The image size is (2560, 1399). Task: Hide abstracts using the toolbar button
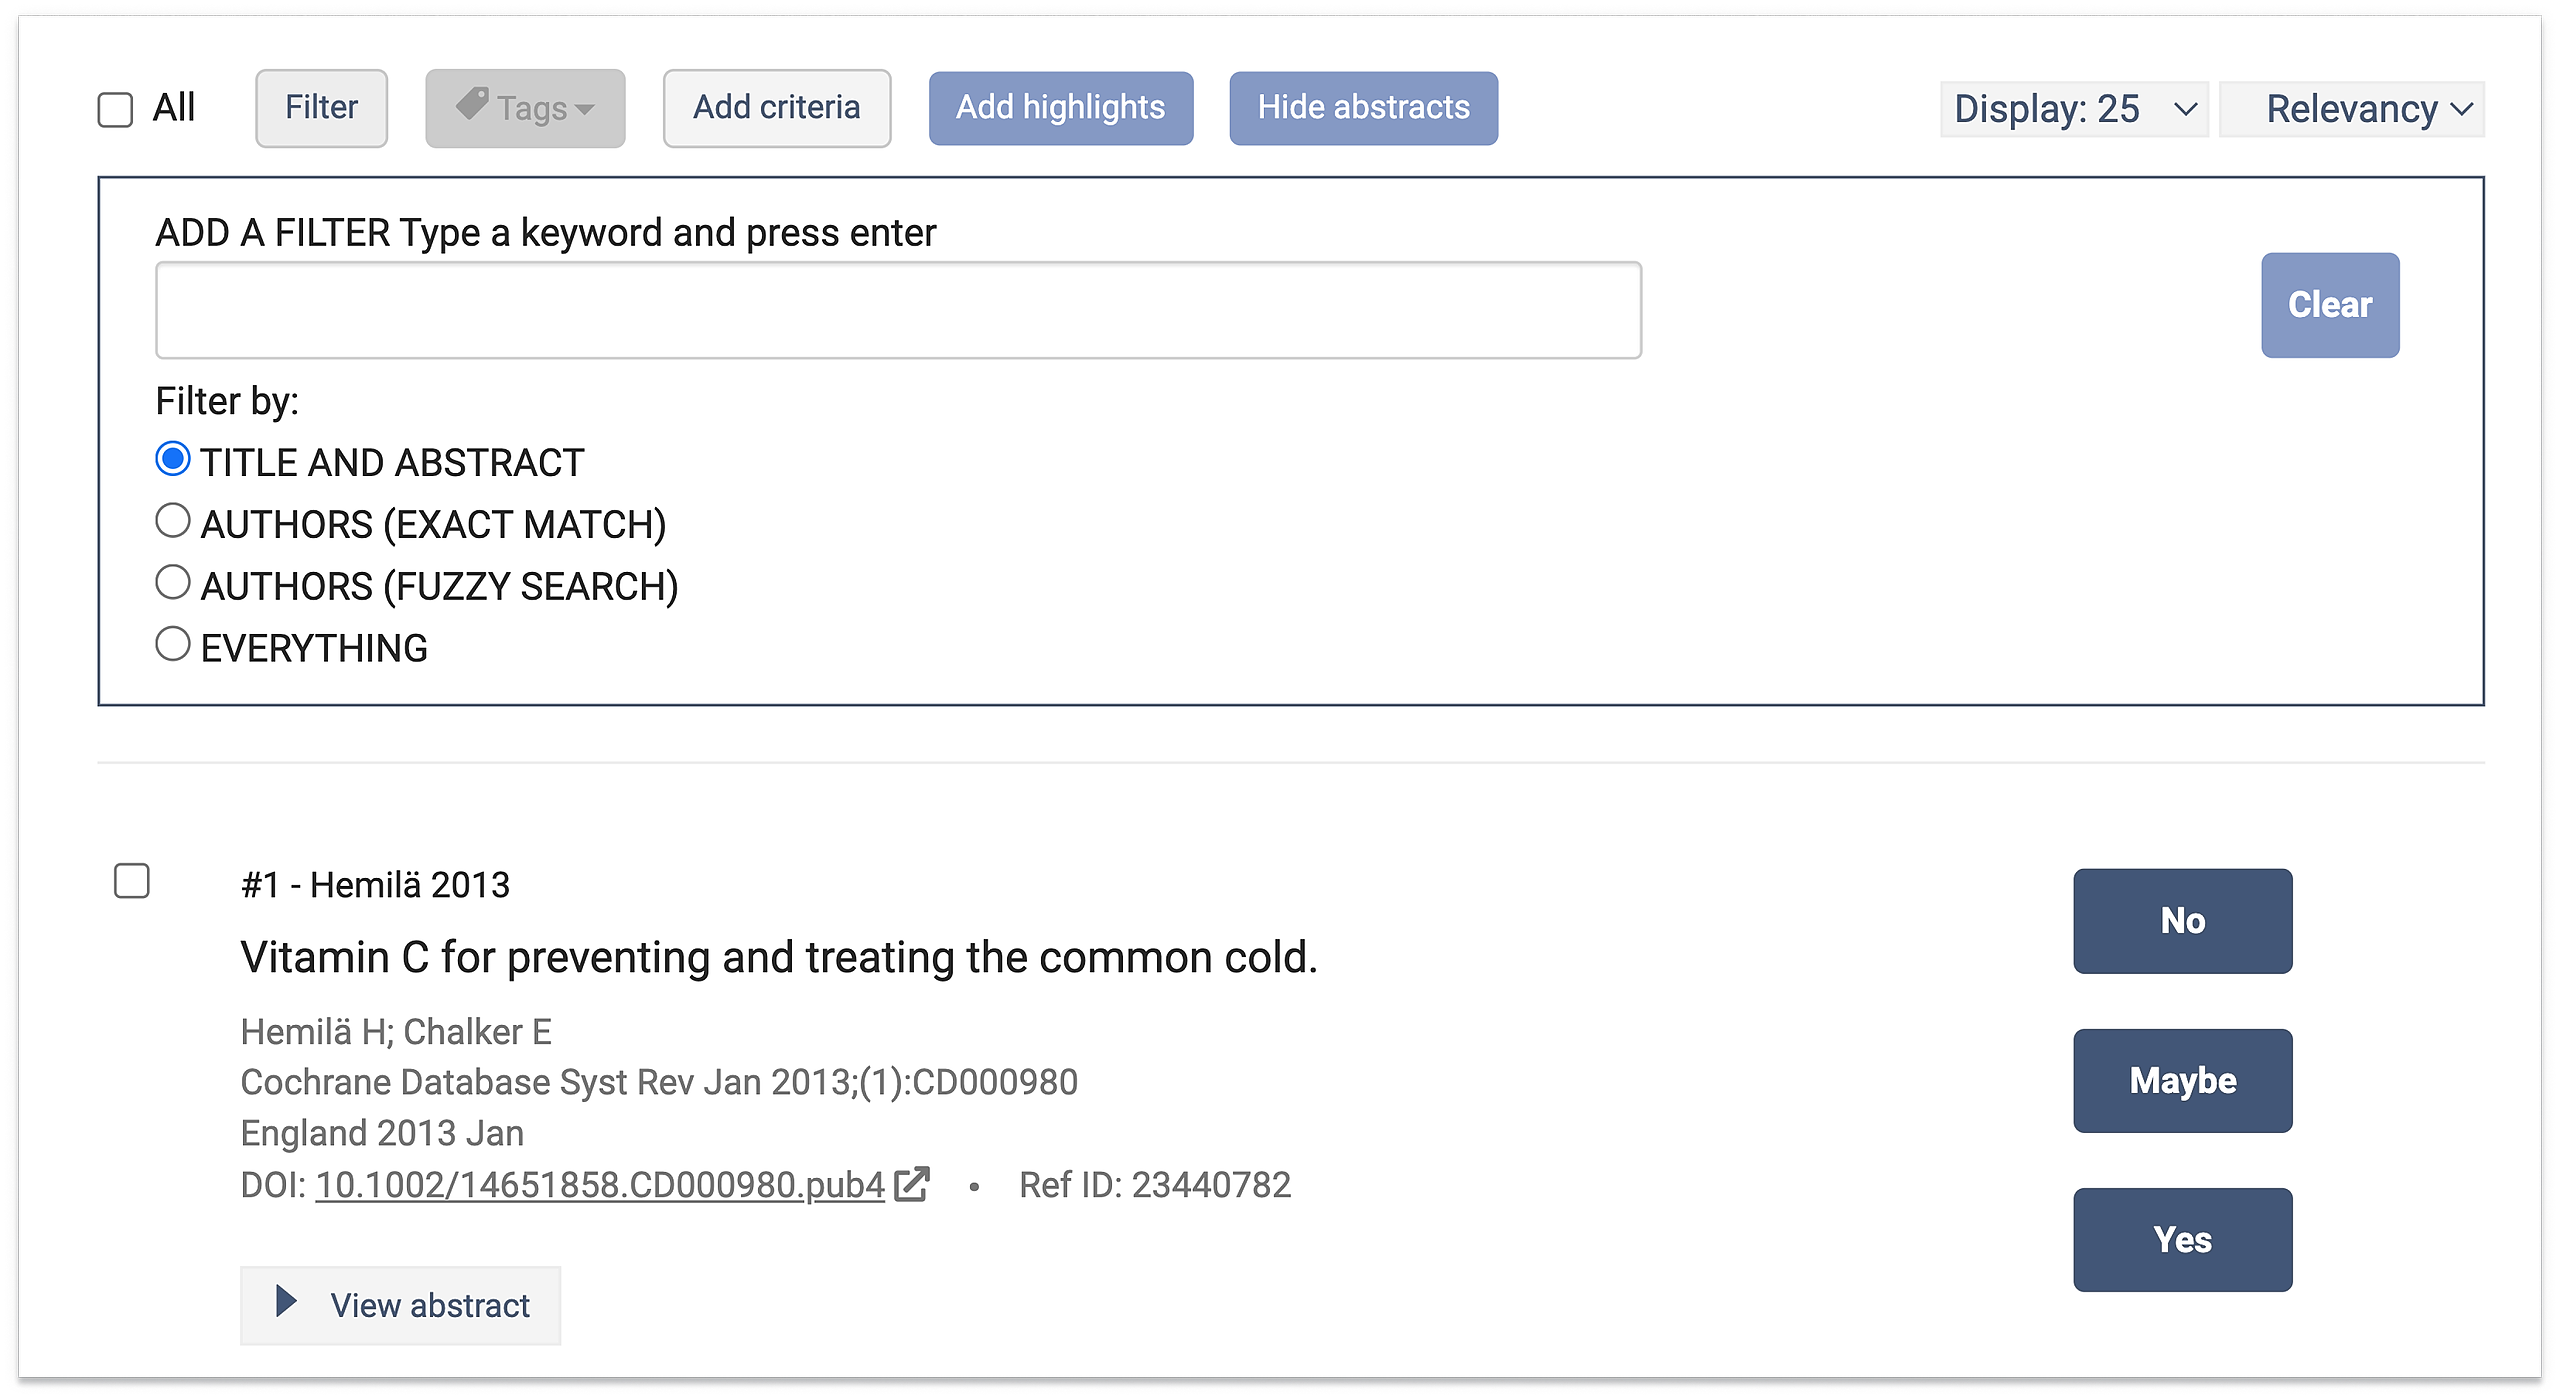point(1363,108)
